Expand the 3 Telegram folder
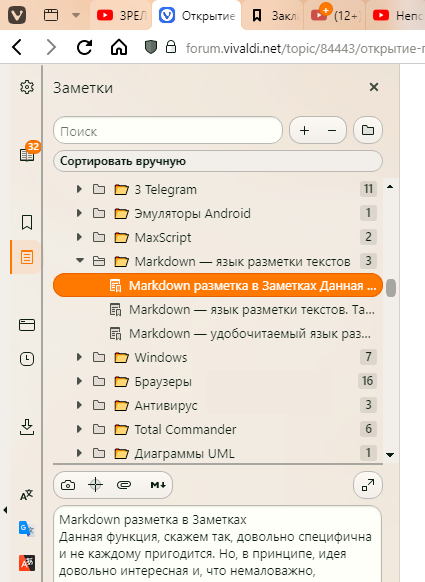 [x=79, y=189]
